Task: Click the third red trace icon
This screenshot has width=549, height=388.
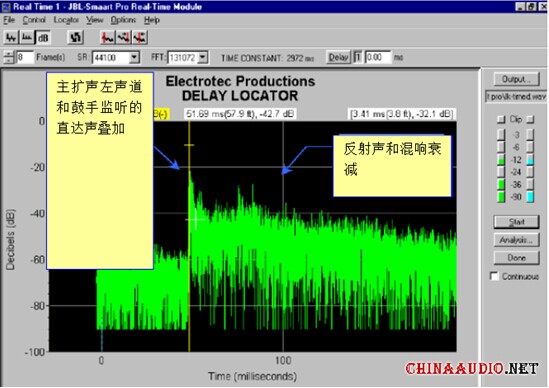Action: (x=139, y=37)
